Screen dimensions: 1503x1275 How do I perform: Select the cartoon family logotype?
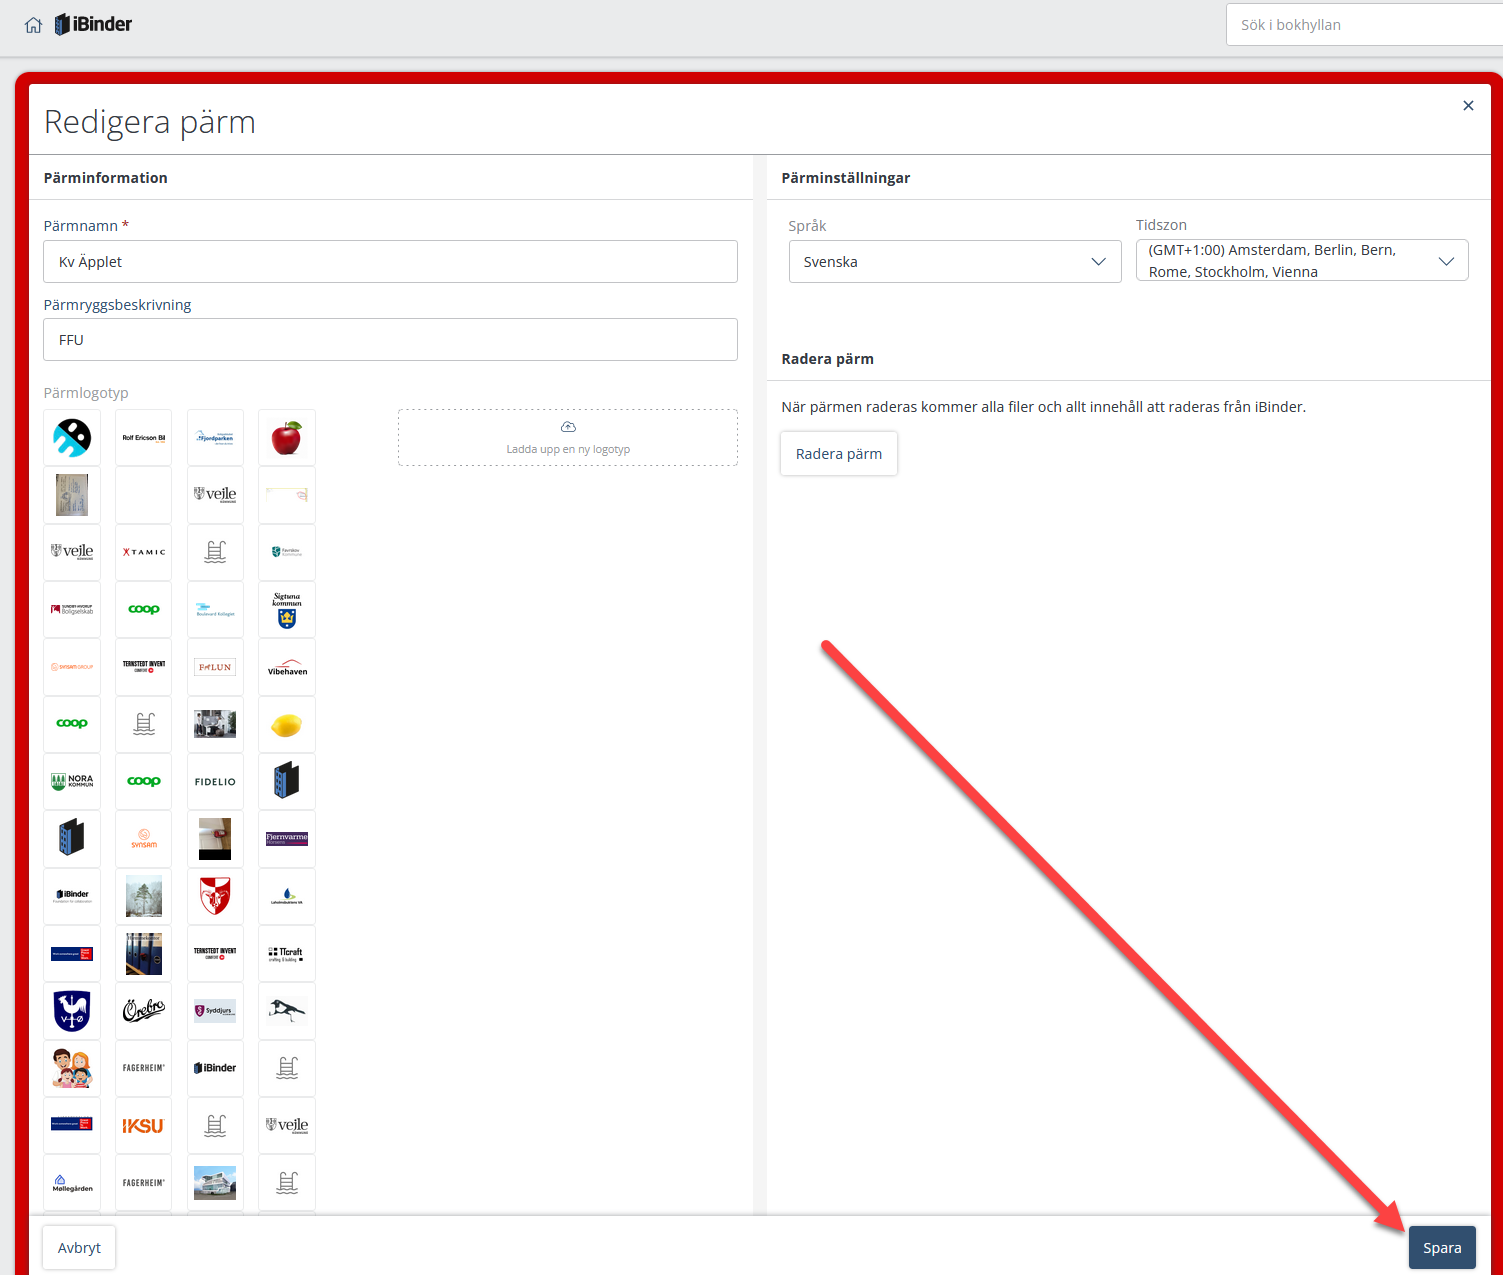pyautogui.click(x=72, y=1068)
